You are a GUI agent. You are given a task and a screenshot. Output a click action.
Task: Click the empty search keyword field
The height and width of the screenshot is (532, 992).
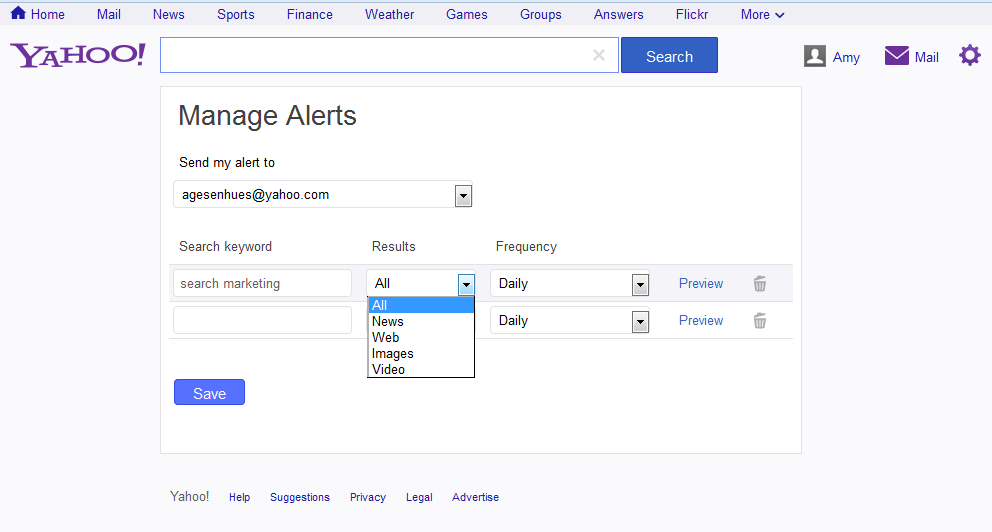point(262,320)
